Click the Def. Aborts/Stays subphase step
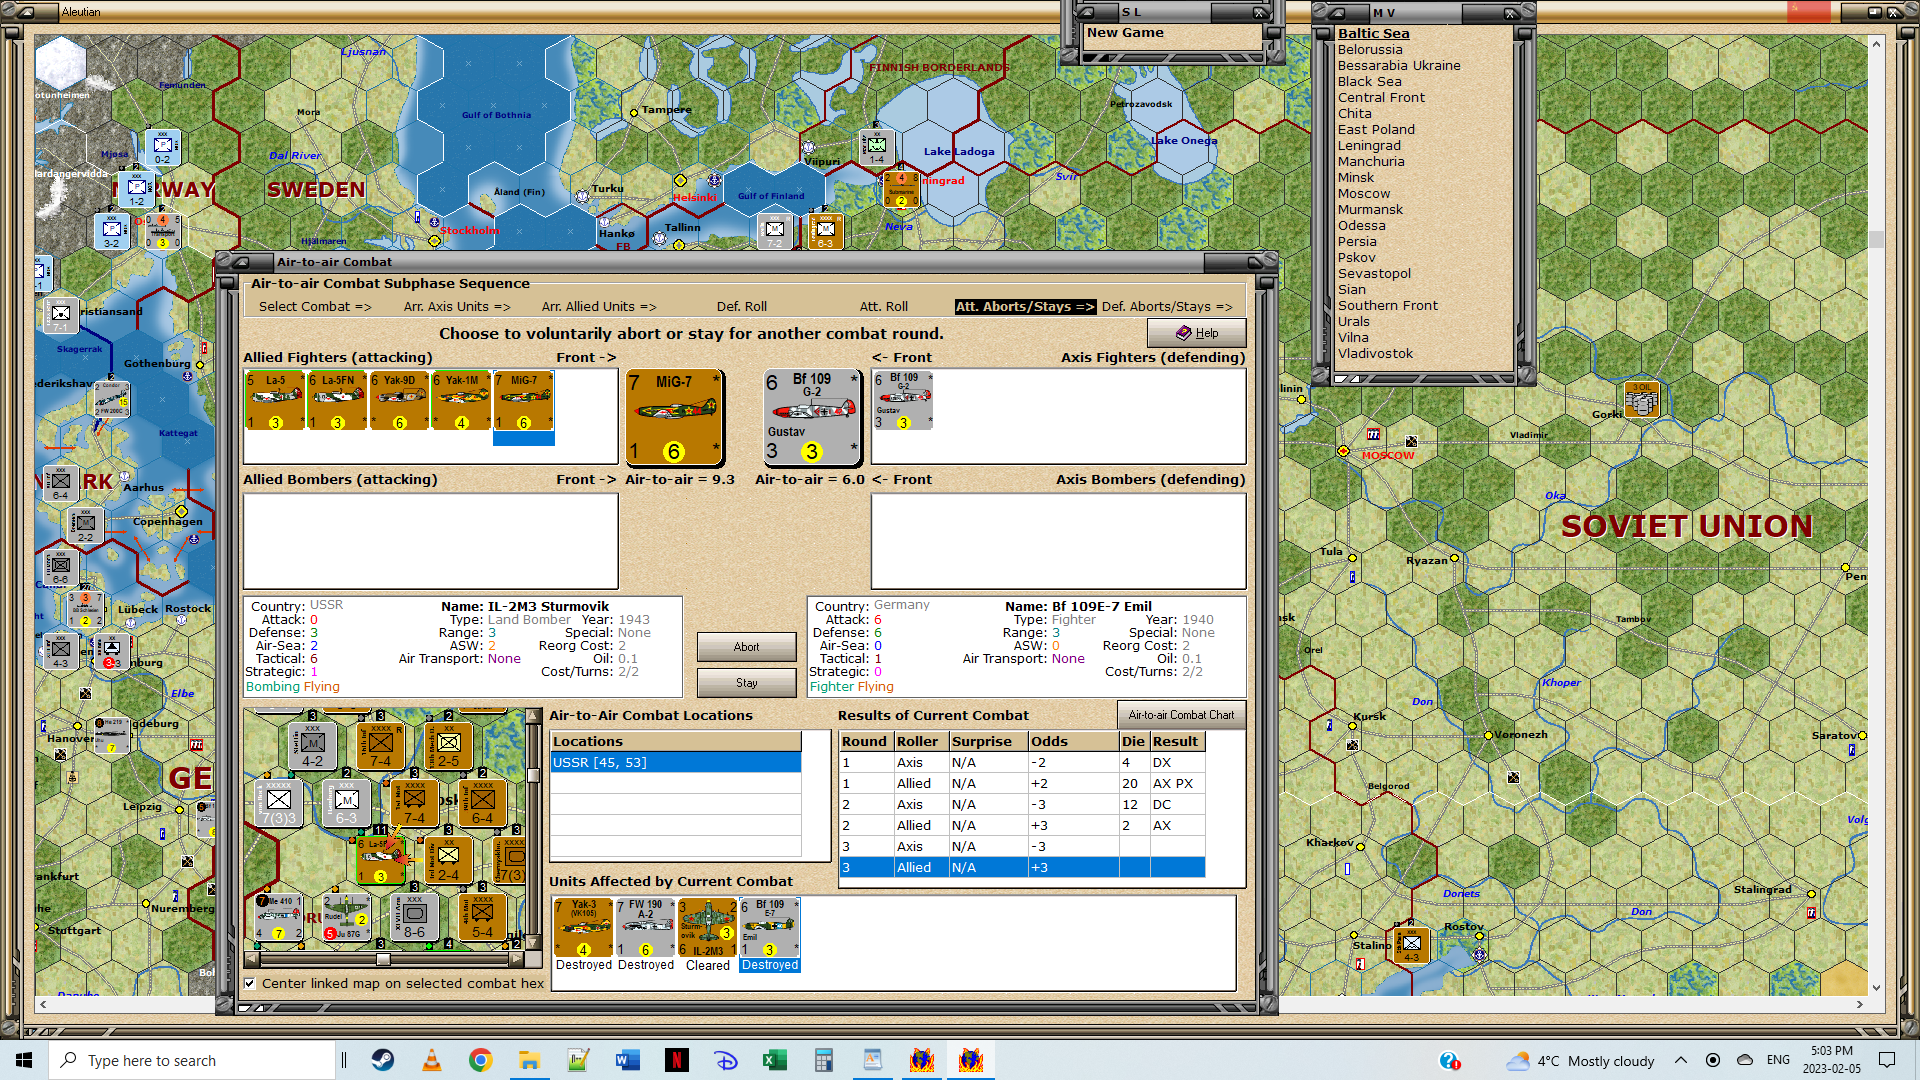The height and width of the screenshot is (1080, 1920). 1167,307
